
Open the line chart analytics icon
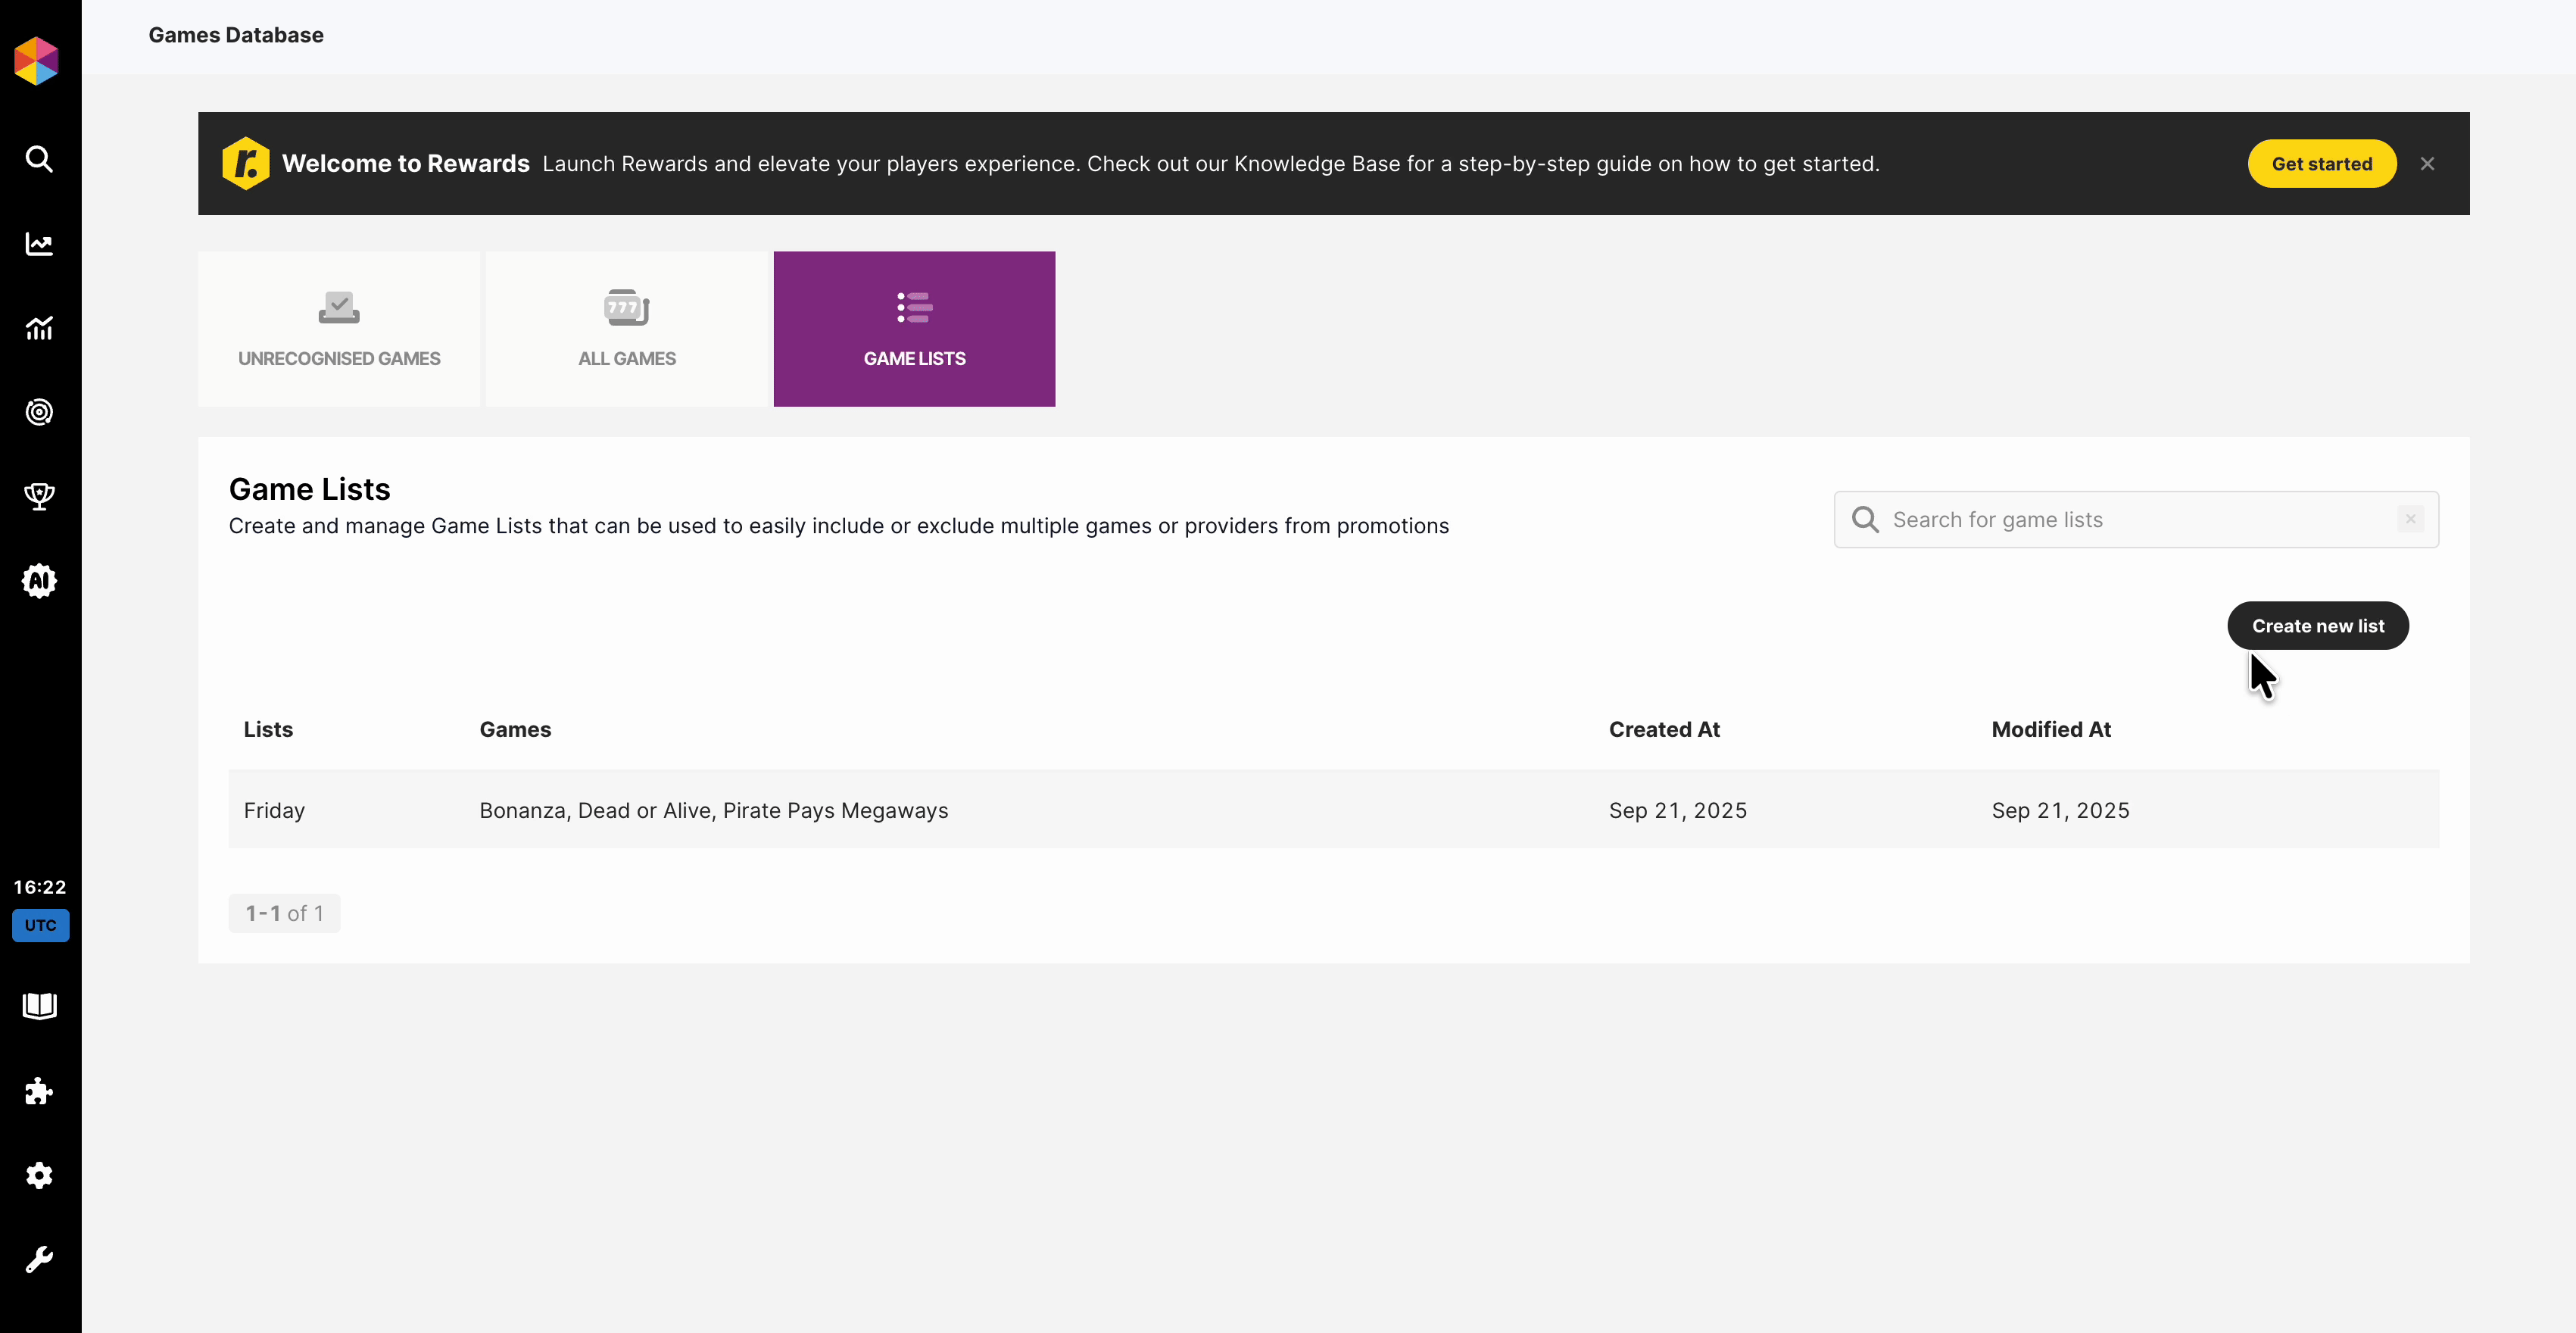click(39, 244)
